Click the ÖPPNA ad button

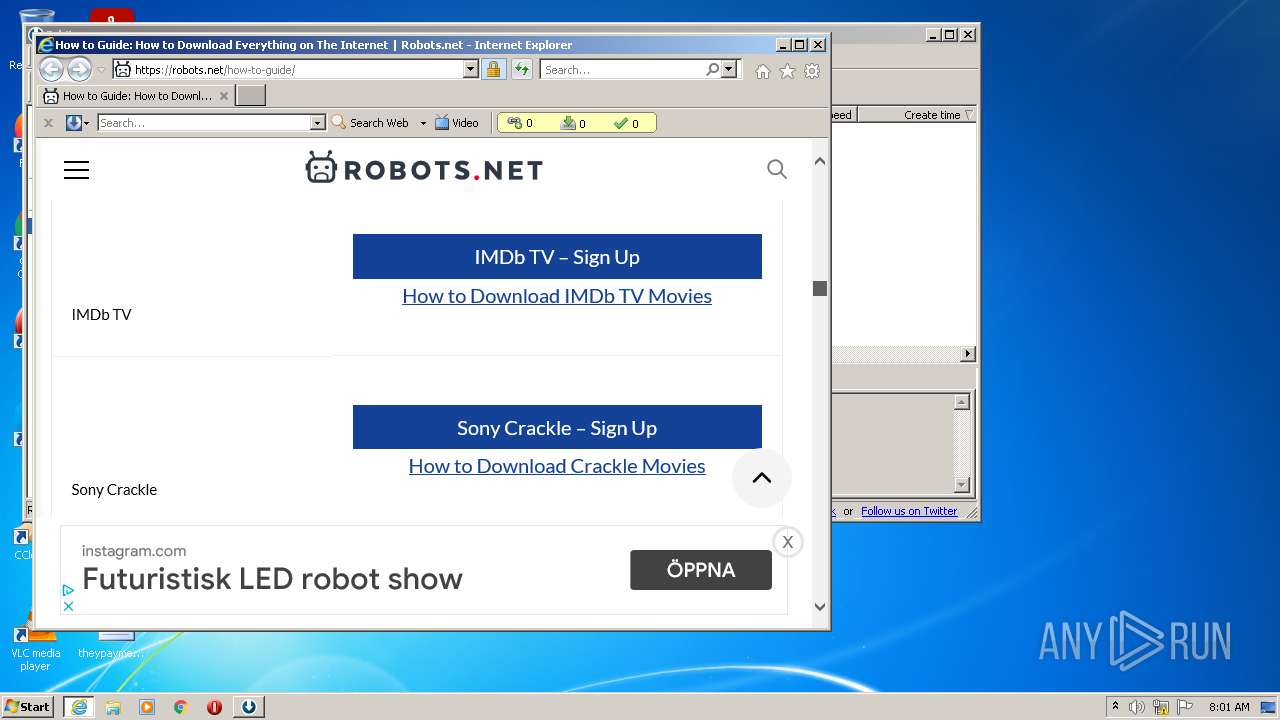pyautogui.click(x=701, y=570)
